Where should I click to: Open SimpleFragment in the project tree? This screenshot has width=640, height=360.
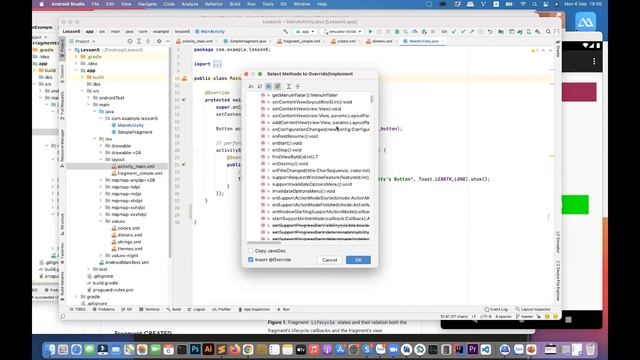(x=135, y=132)
